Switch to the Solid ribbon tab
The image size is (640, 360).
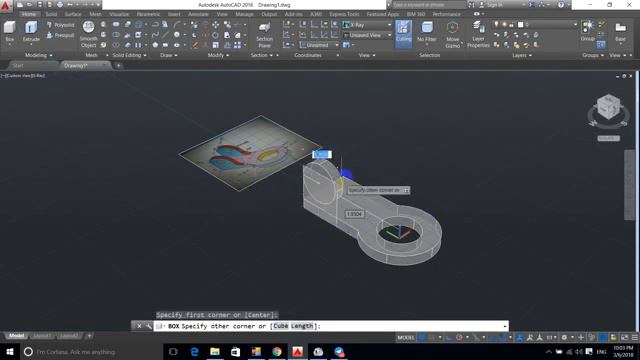tap(51, 14)
